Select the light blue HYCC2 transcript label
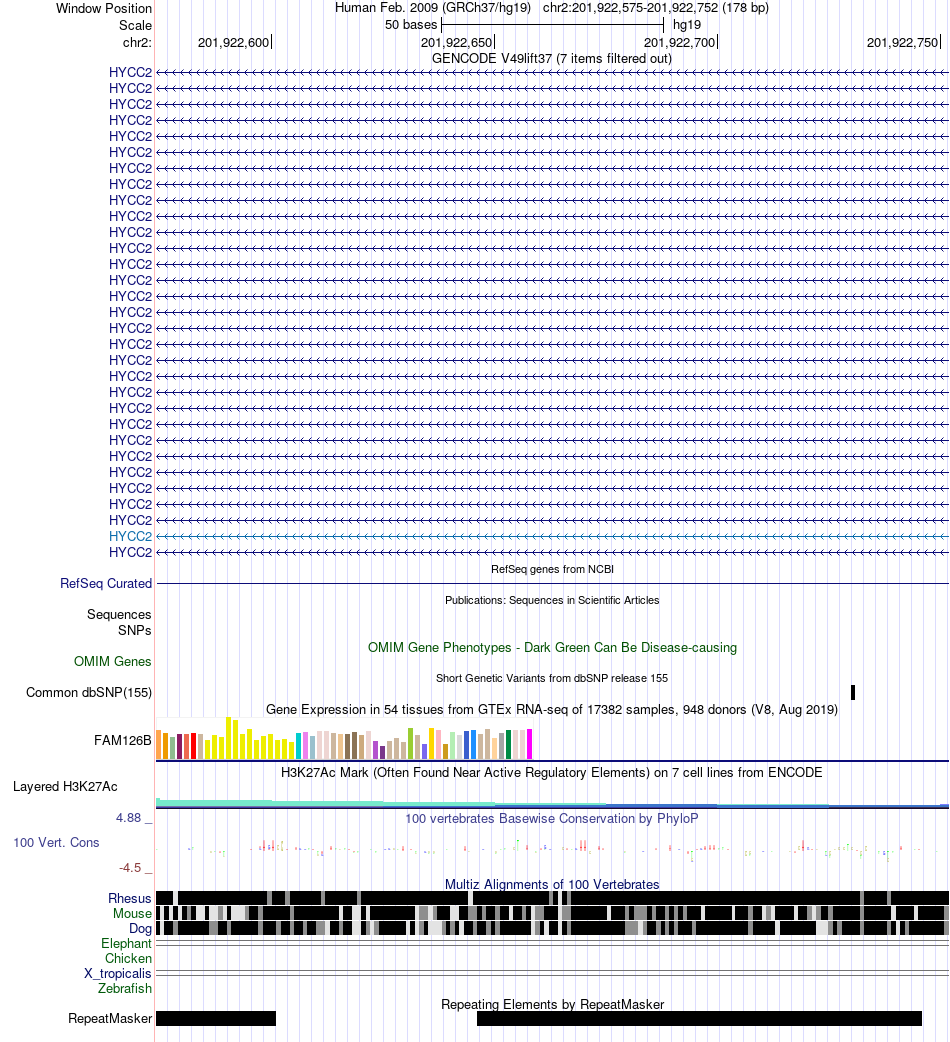 [130, 536]
